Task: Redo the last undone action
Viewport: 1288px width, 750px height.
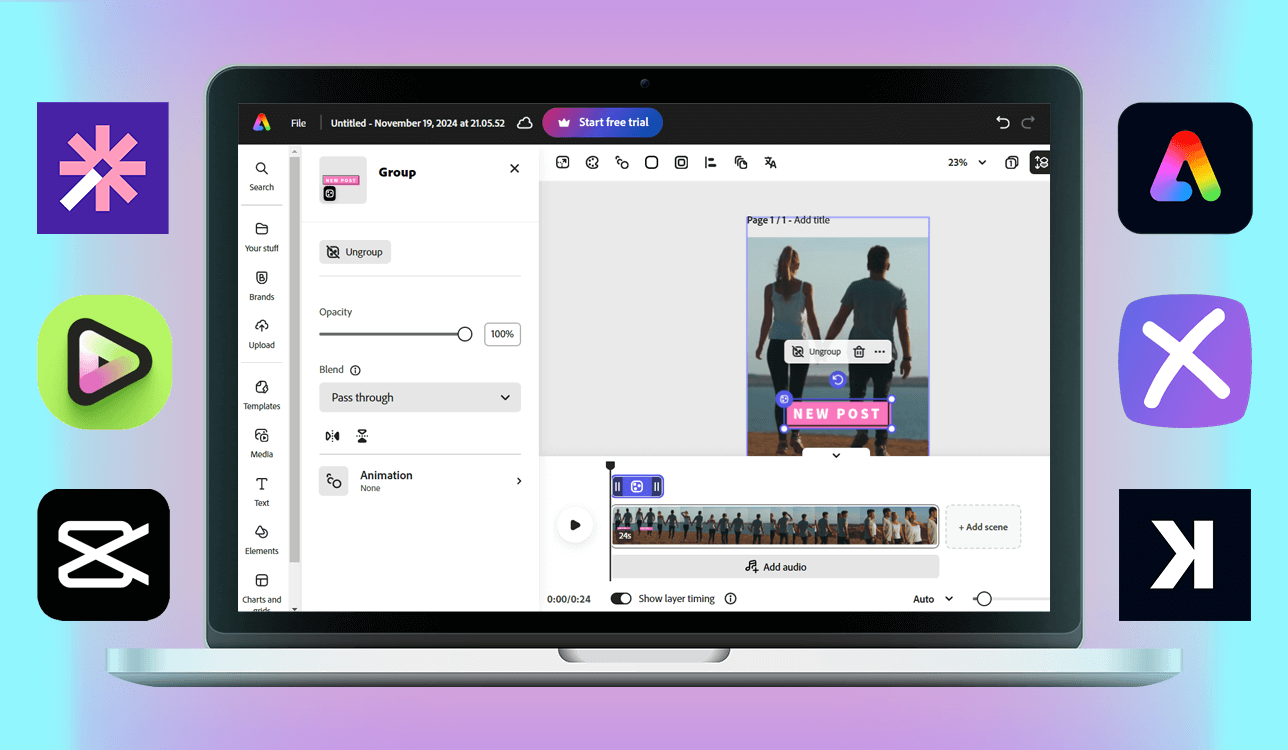Action: click(1028, 122)
